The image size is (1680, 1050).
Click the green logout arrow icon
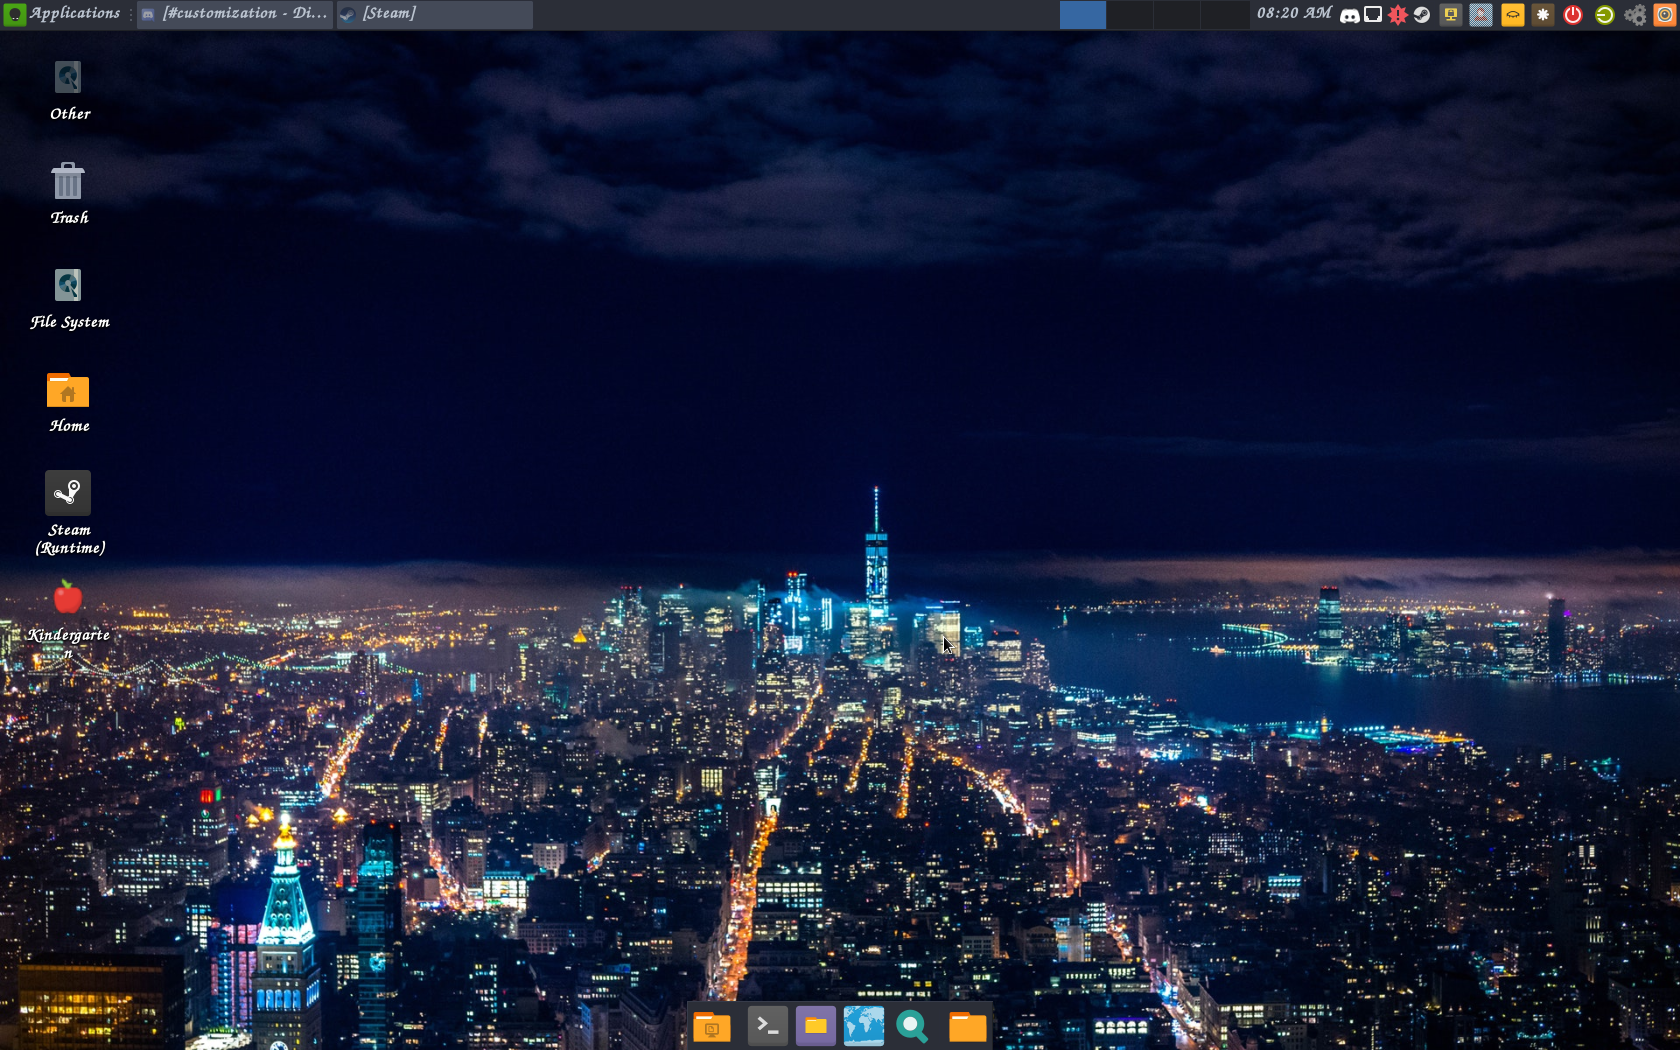click(x=1604, y=15)
